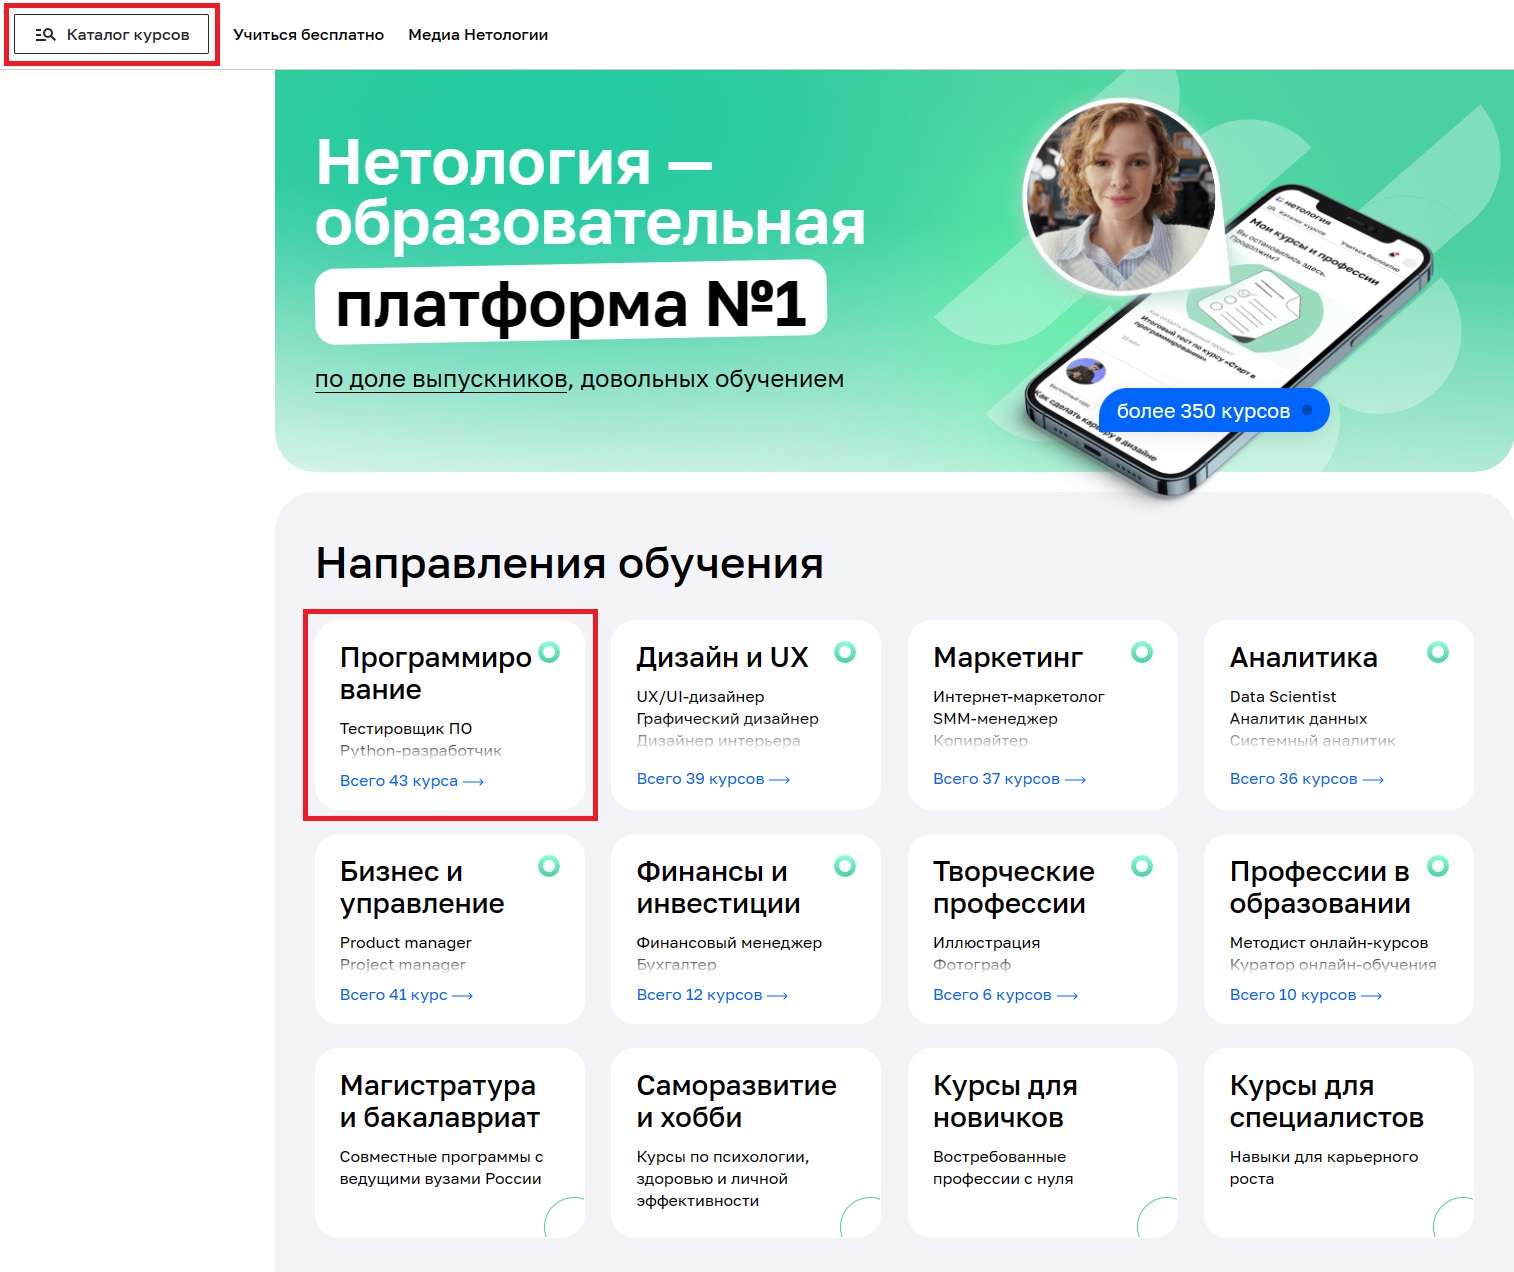Open 'Всего 36 курсов' link

point(1306,779)
